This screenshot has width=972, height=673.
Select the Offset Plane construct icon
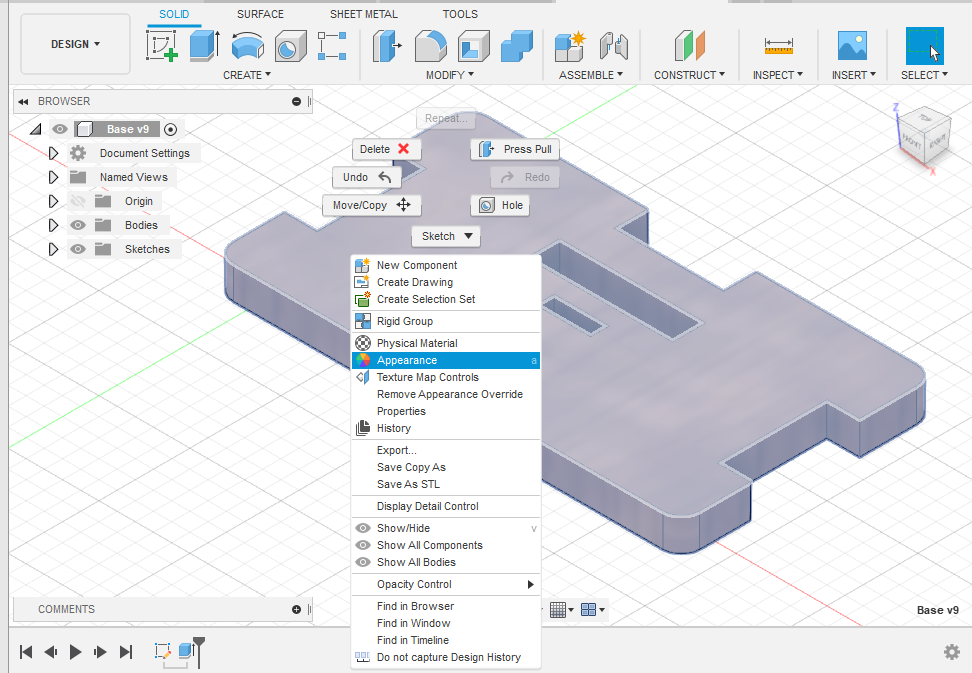click(x=689, y=46)
